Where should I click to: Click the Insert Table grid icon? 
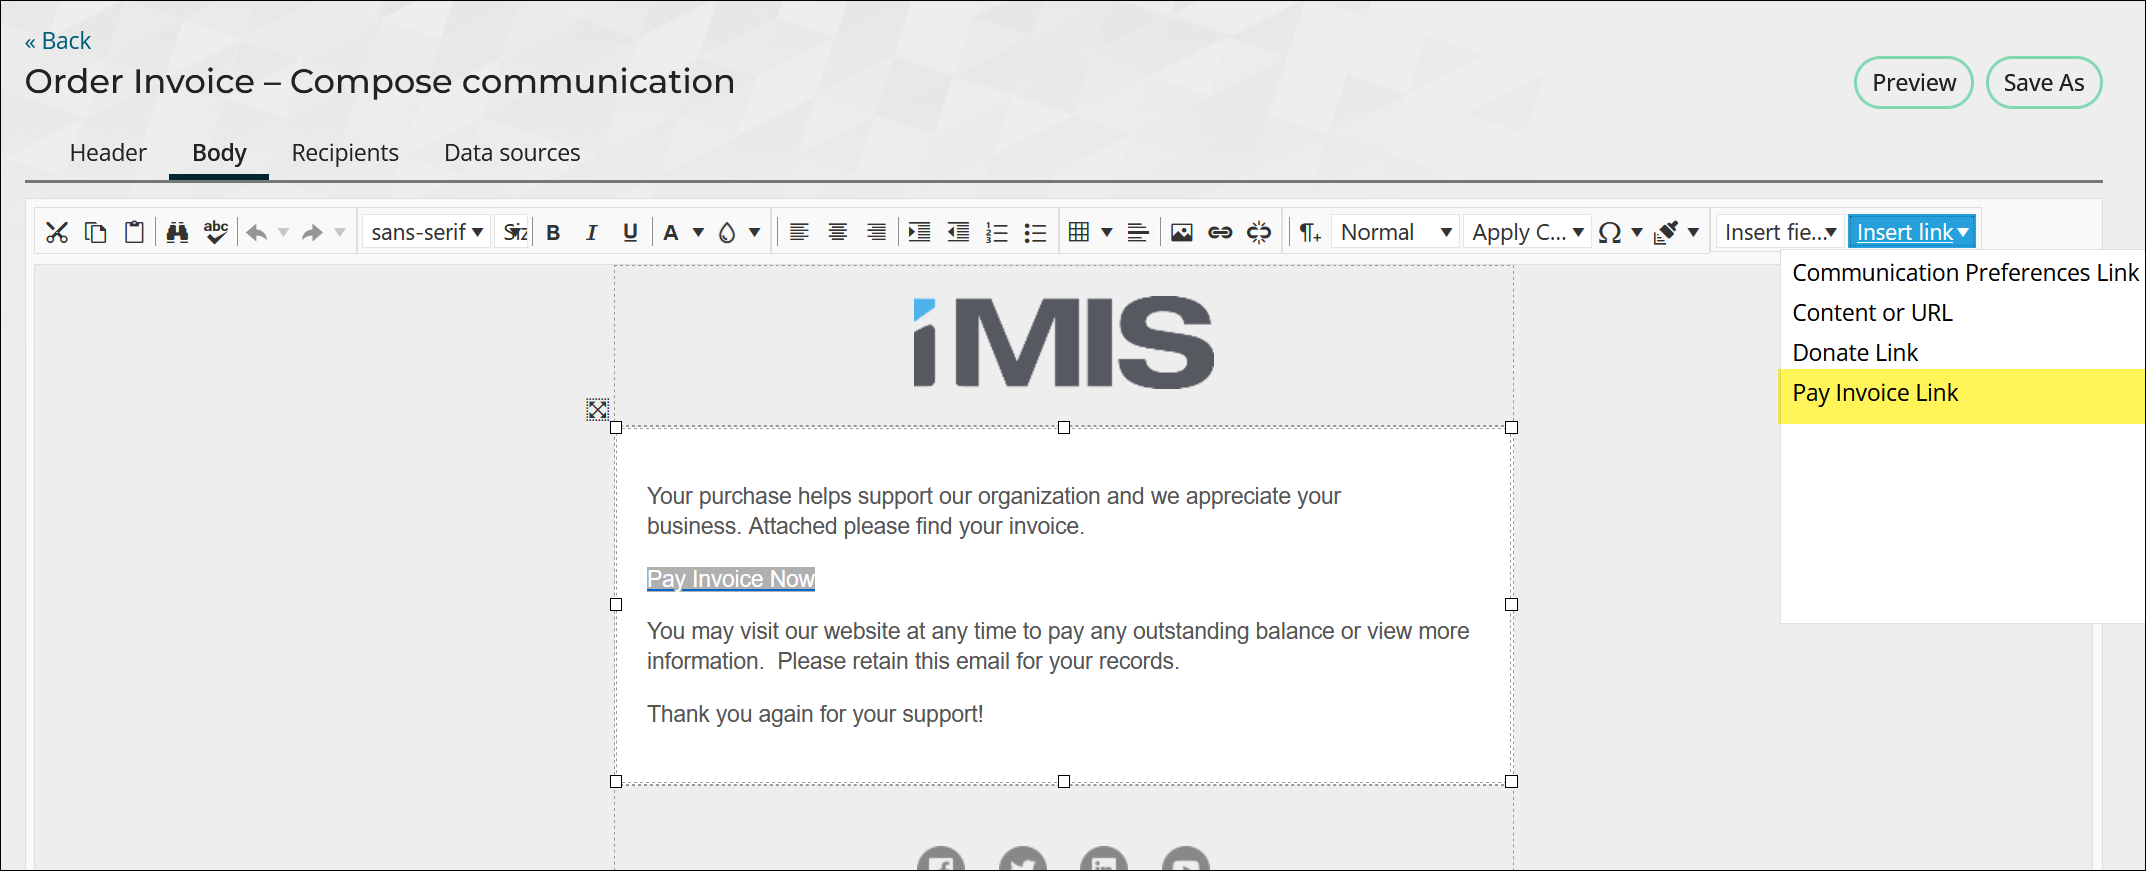(1079, 233)
